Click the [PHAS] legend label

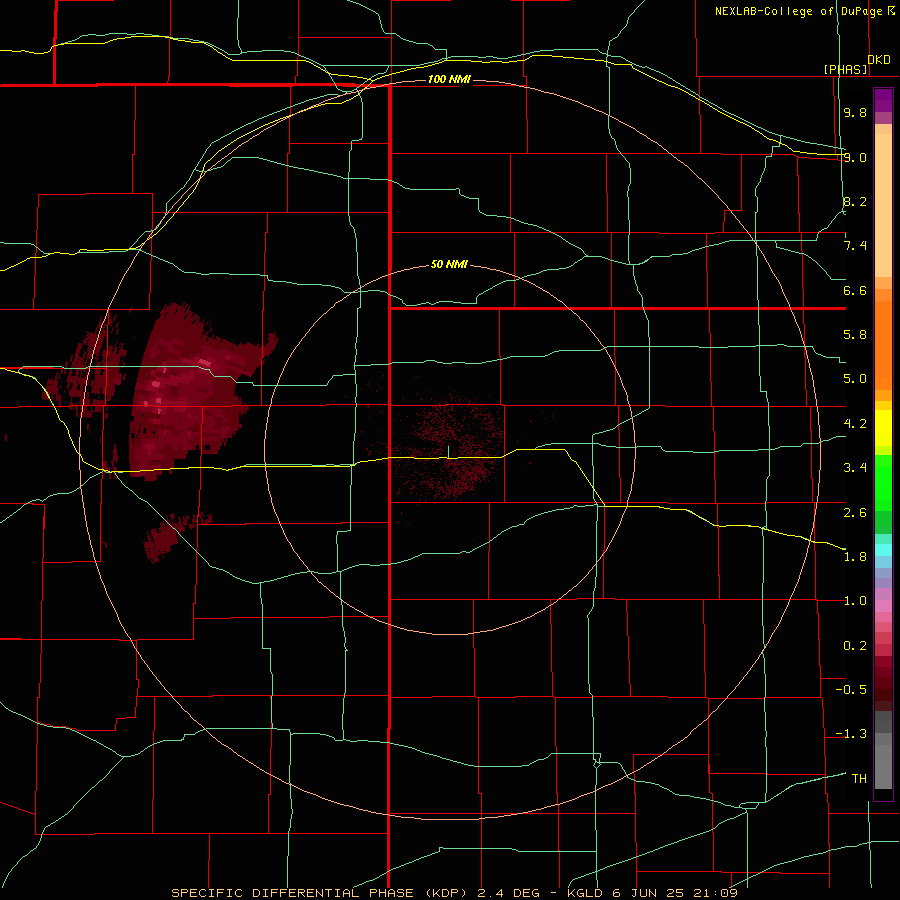[845, 70]
